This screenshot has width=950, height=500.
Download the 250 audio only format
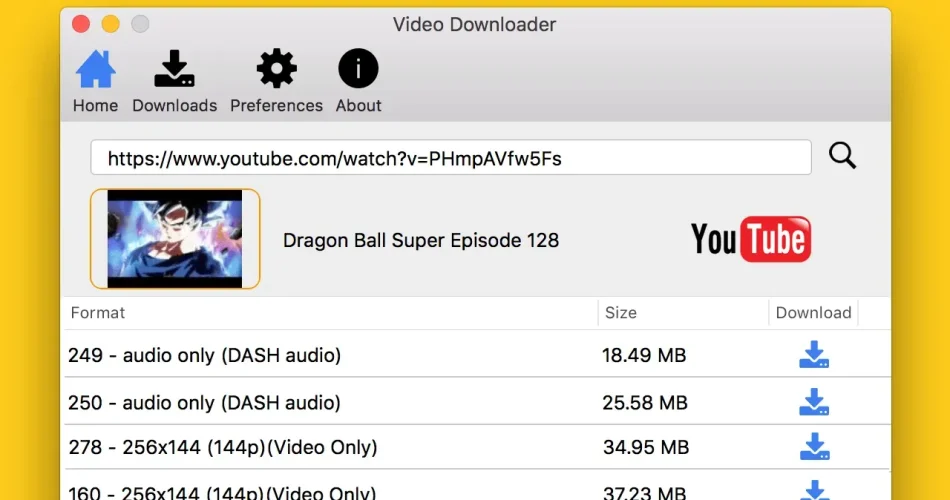click(x=814, y=402)
